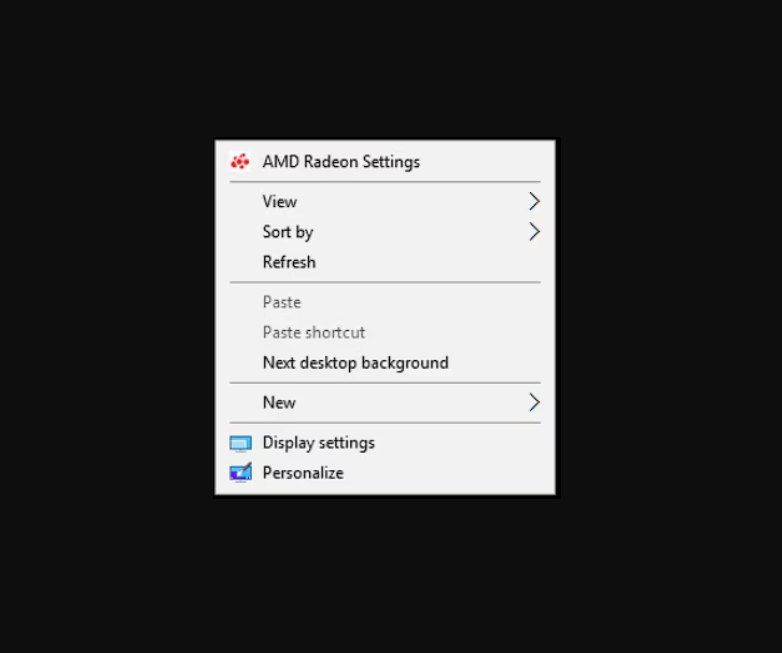This screenshot has width=782, height=653.
Task: Click the disabled Paste shortcut entry
Action: click(x=314, y=332)
